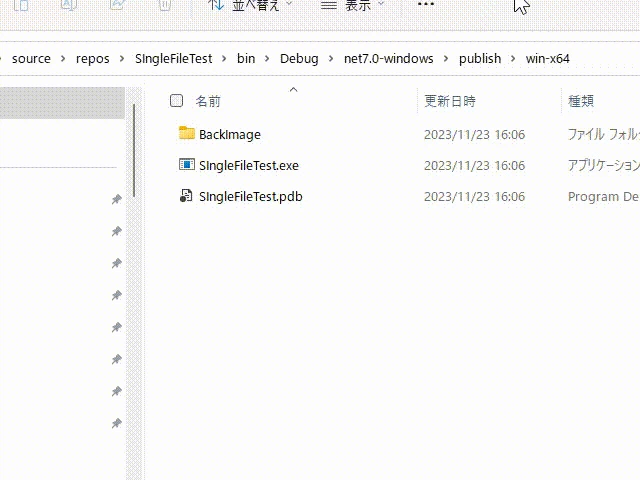
Task: Select the win-x64 breadcrumb segment
Action: (547, 59)
